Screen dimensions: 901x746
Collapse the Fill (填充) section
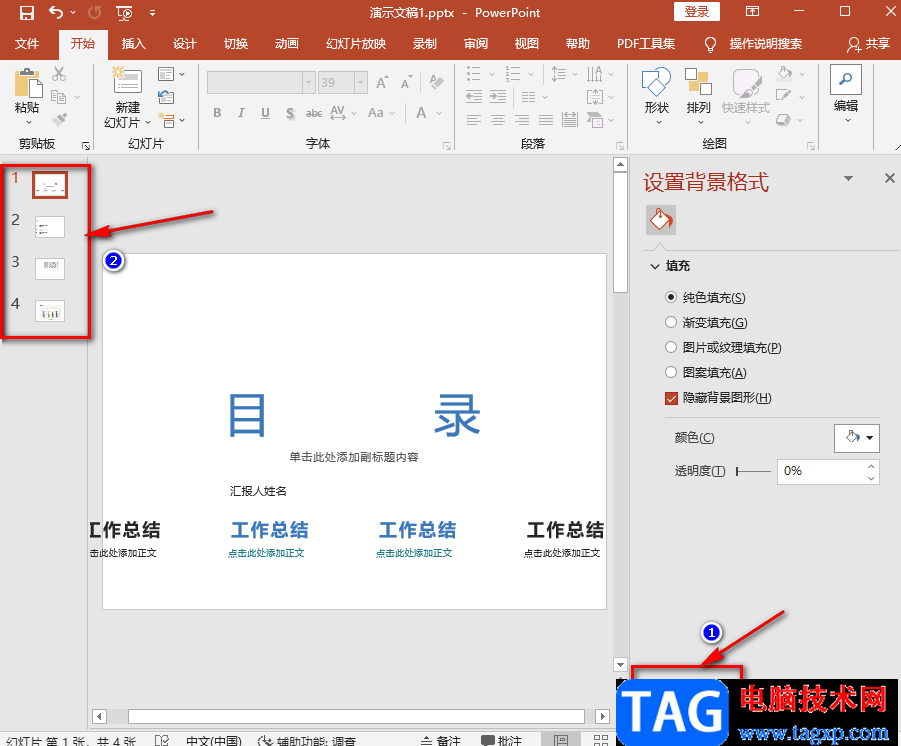tap(655, 267)
